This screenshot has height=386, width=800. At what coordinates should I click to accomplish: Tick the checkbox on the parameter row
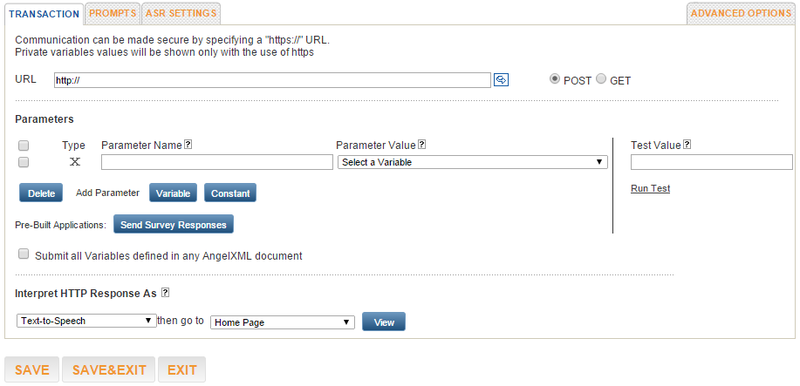tap(23, 162)
